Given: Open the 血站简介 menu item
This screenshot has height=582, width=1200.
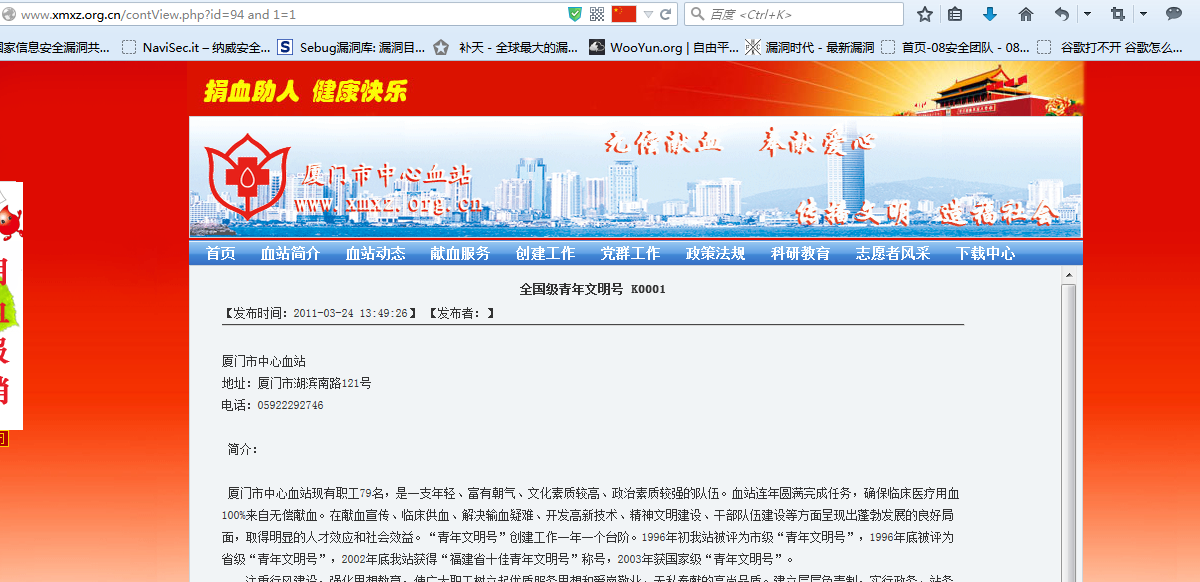Looking at the screenshot, I should pyautogui.click(x=291, y=253).
